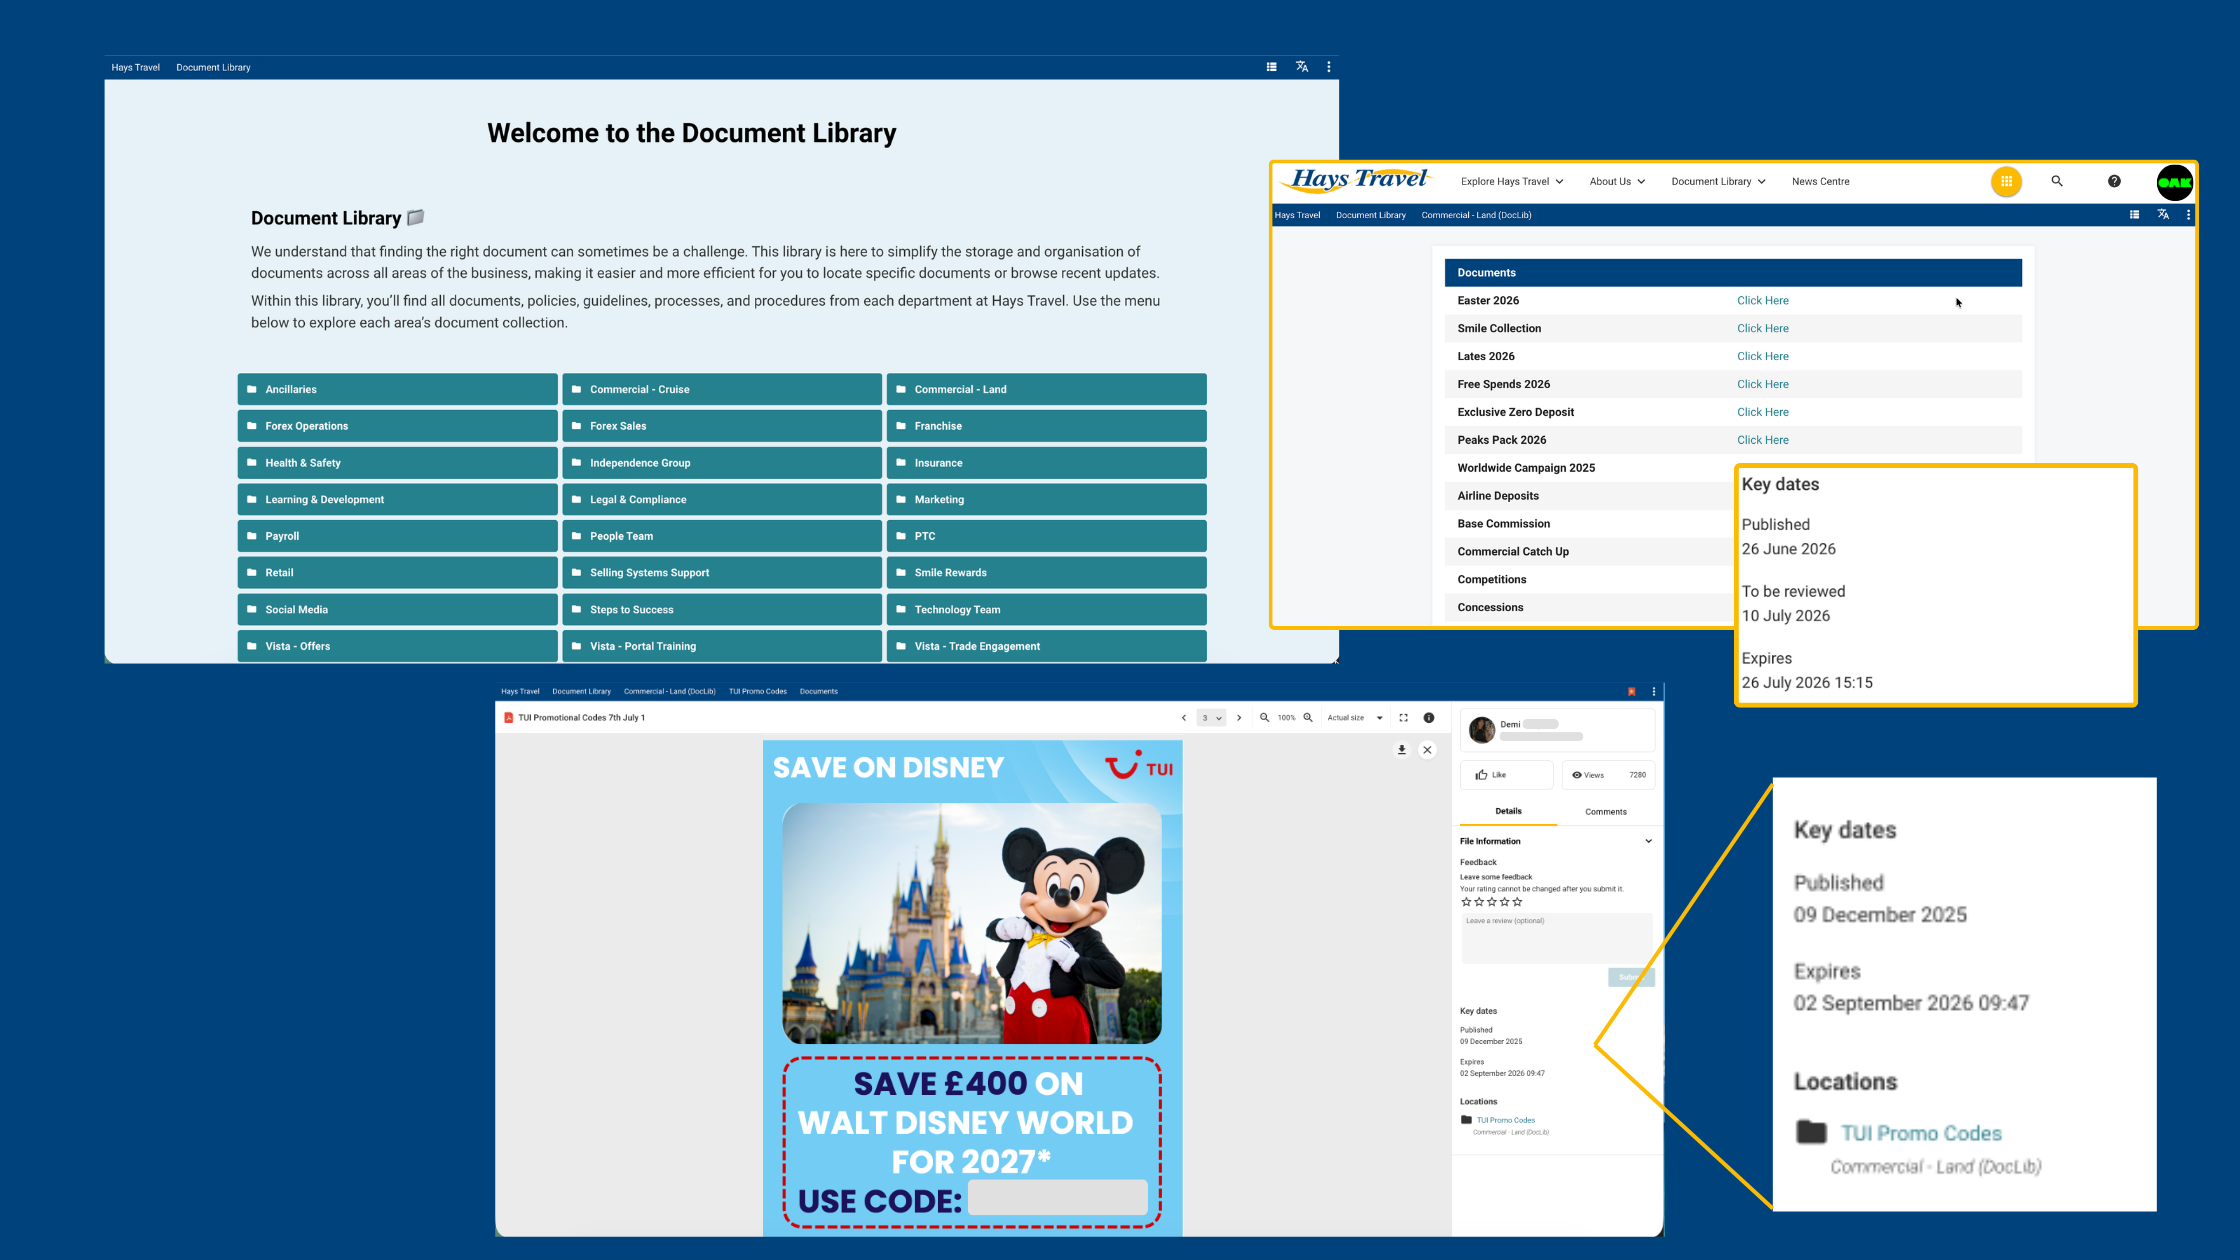
Task: Click the bookmark icon in viewer top bar
Action: [x=1631, y=692]
